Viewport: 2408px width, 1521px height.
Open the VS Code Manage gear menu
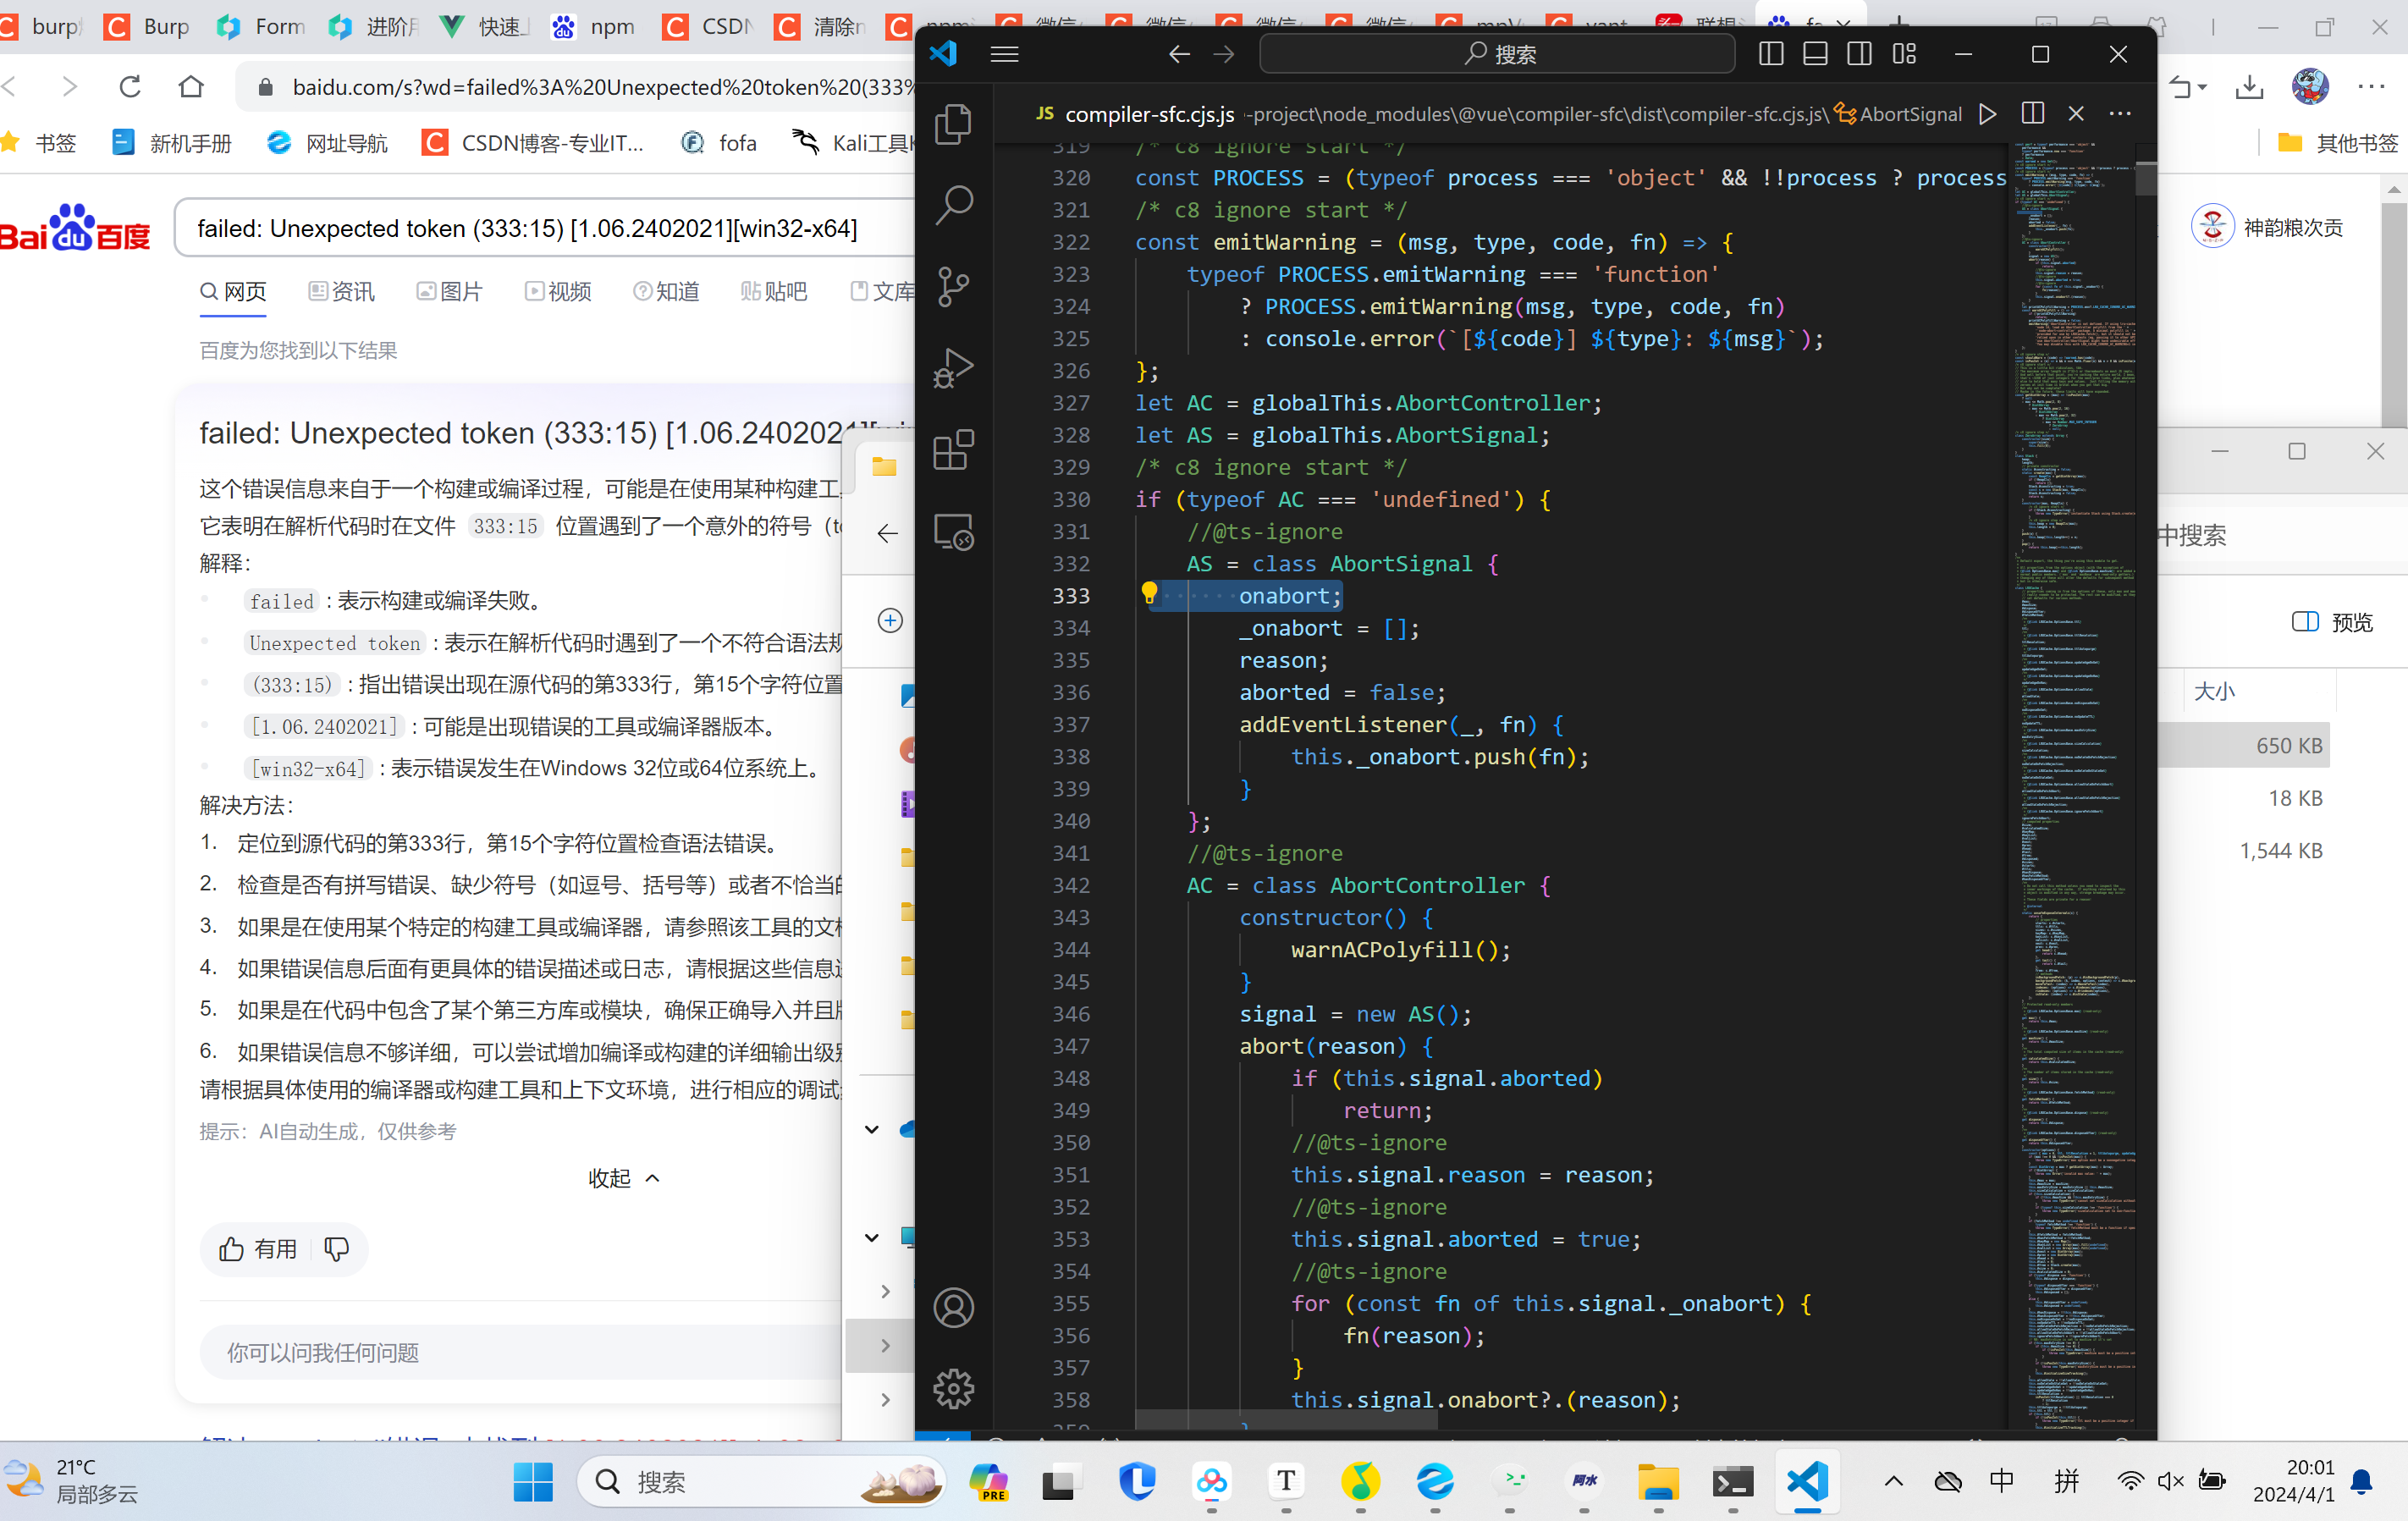[x=953, y=1388]
